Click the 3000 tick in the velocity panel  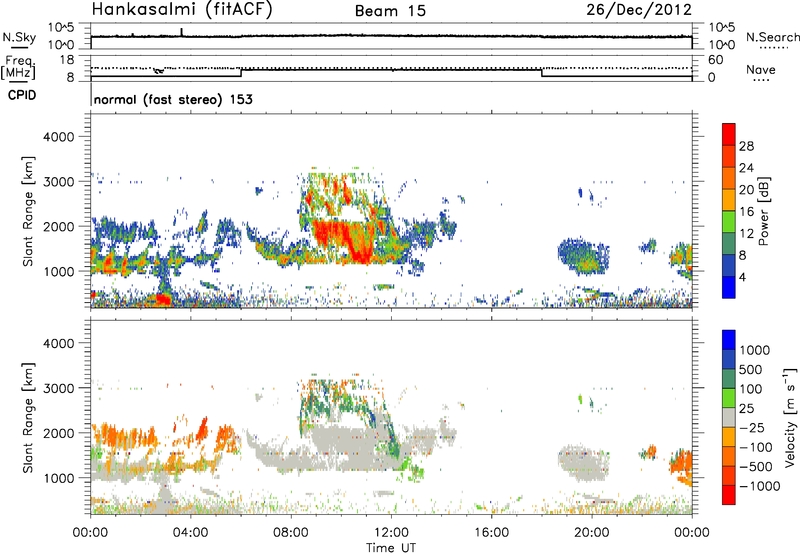(58, 388)
